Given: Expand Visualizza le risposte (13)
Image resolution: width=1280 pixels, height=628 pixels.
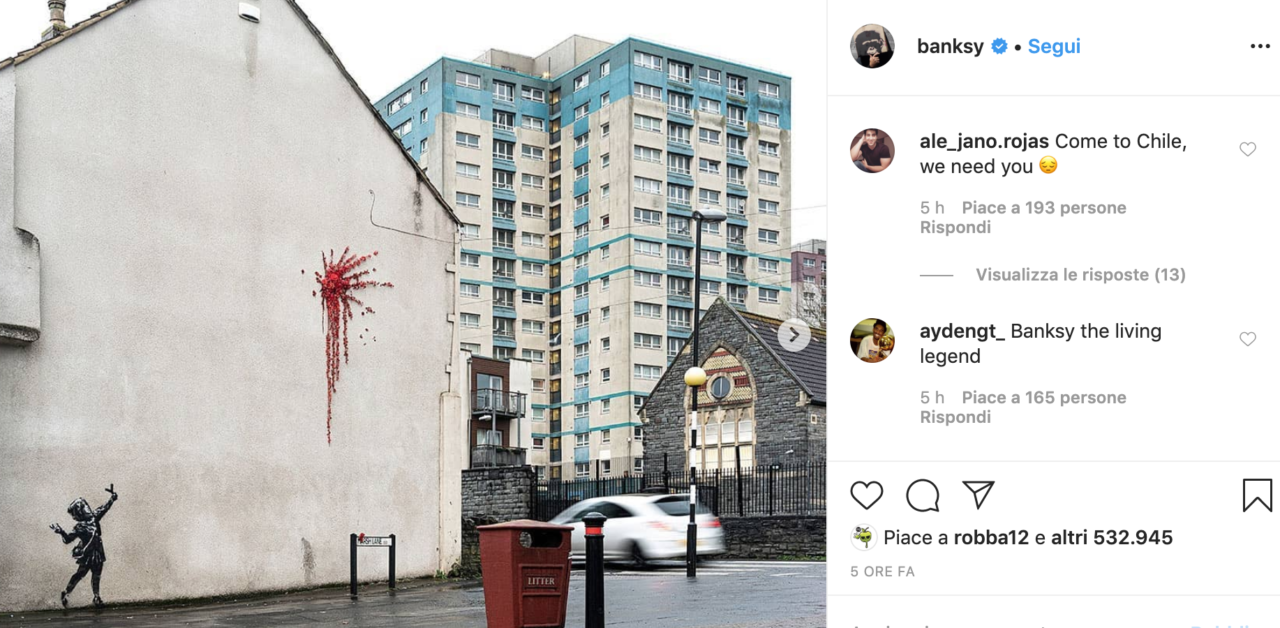Looking at the screenshot, I should coord(1081,274).
